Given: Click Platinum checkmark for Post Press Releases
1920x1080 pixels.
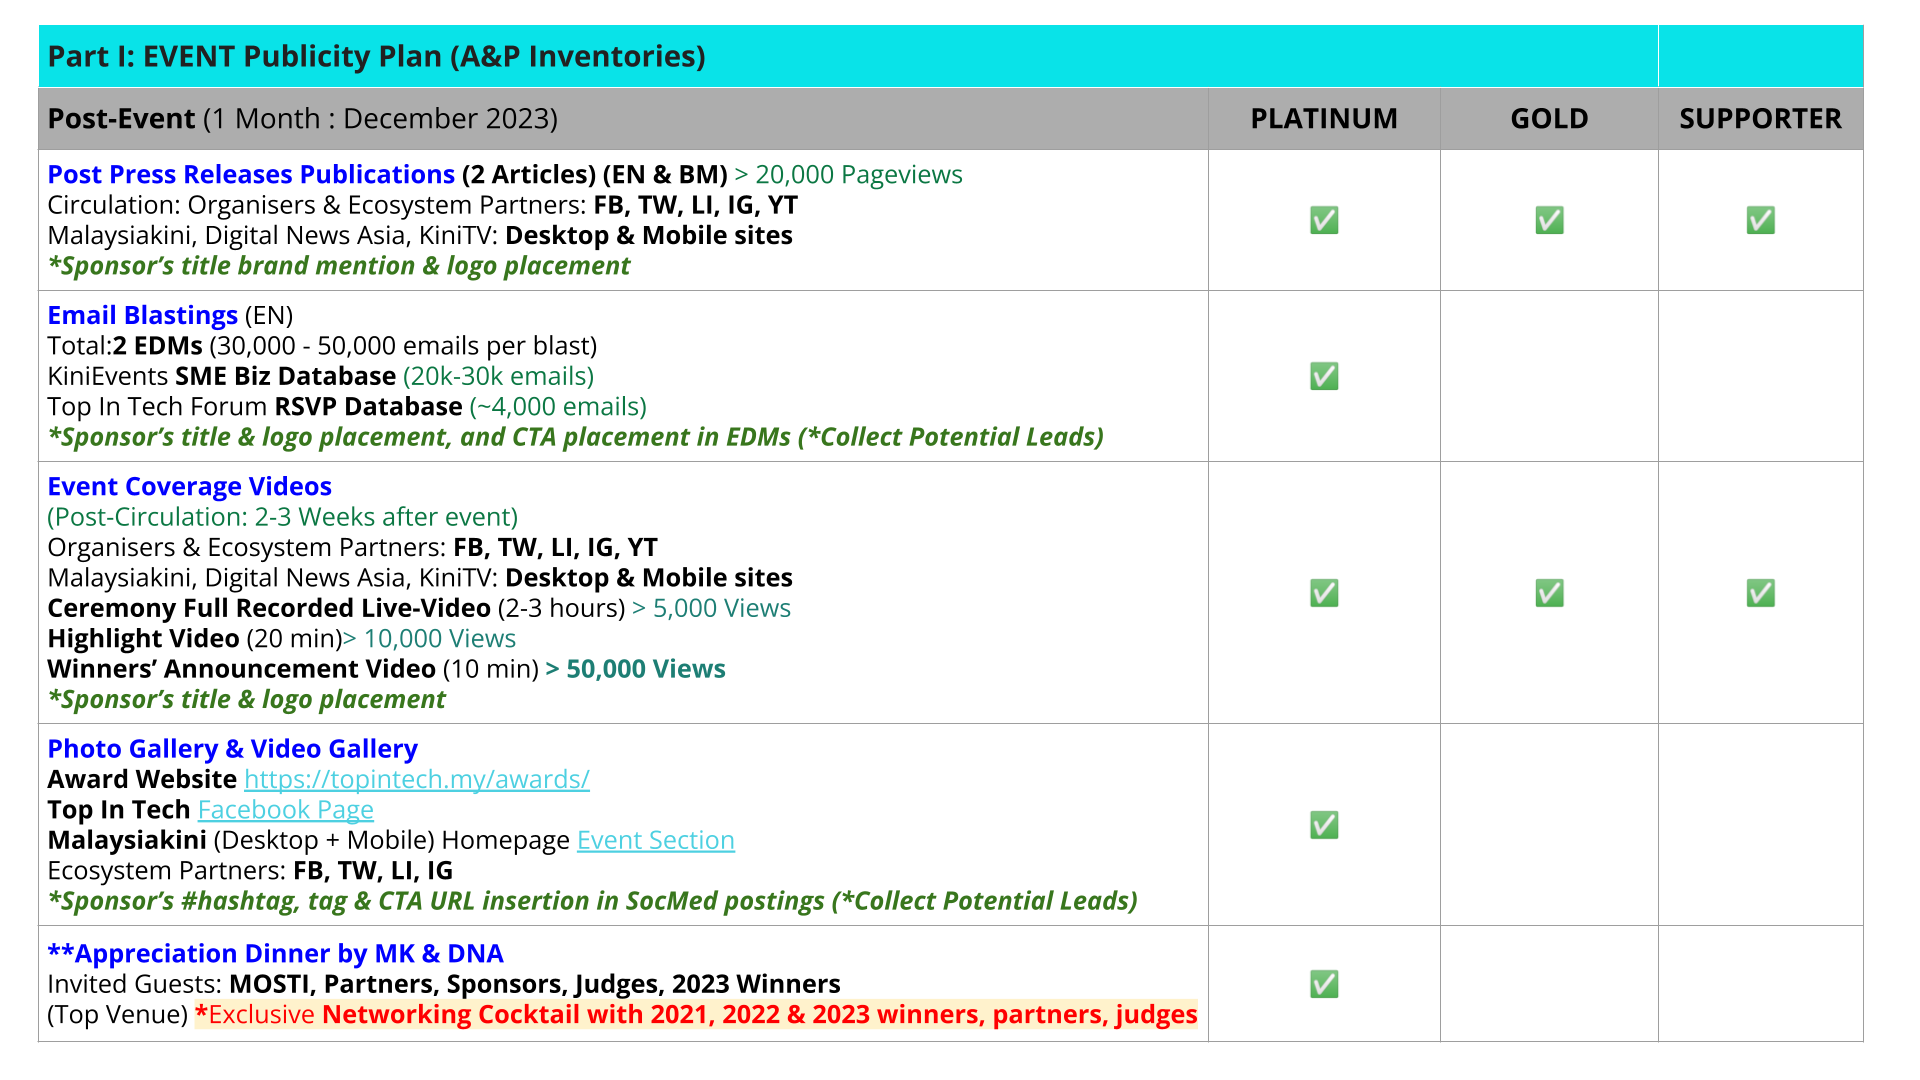Looking at the screenshot, I should 1324,220.
